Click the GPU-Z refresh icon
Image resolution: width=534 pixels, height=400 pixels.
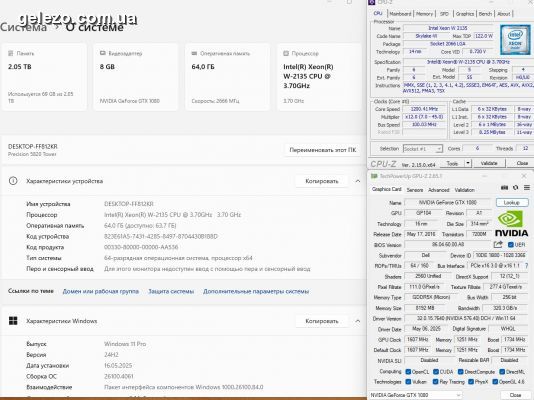coord(516,188)
